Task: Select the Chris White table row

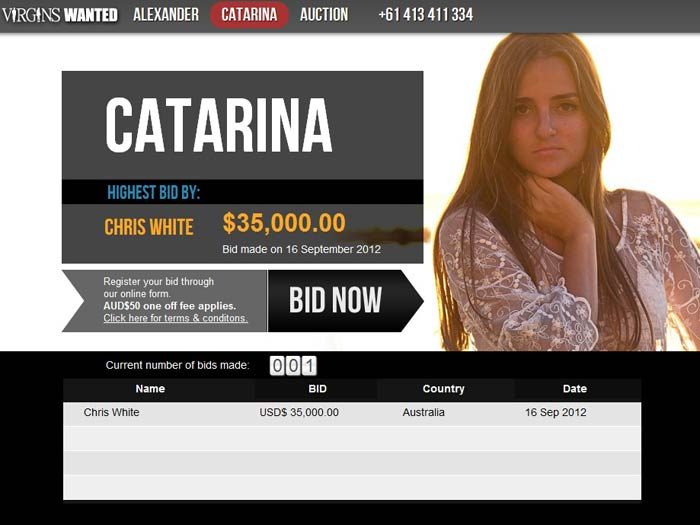Action: (x=352, y=414)
